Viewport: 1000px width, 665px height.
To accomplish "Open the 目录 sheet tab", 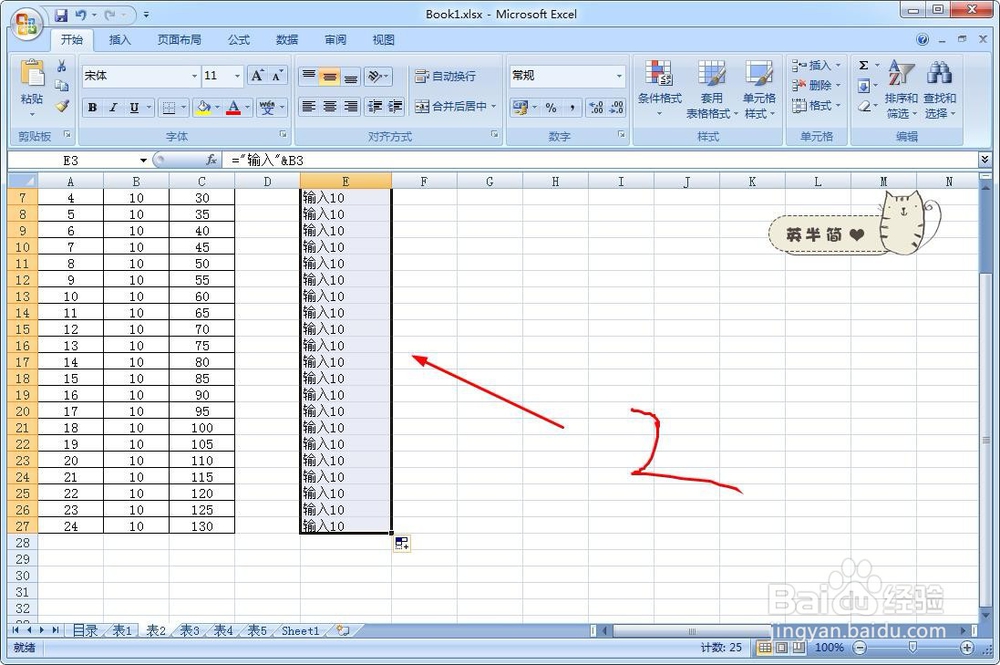I will click(86, 631).
